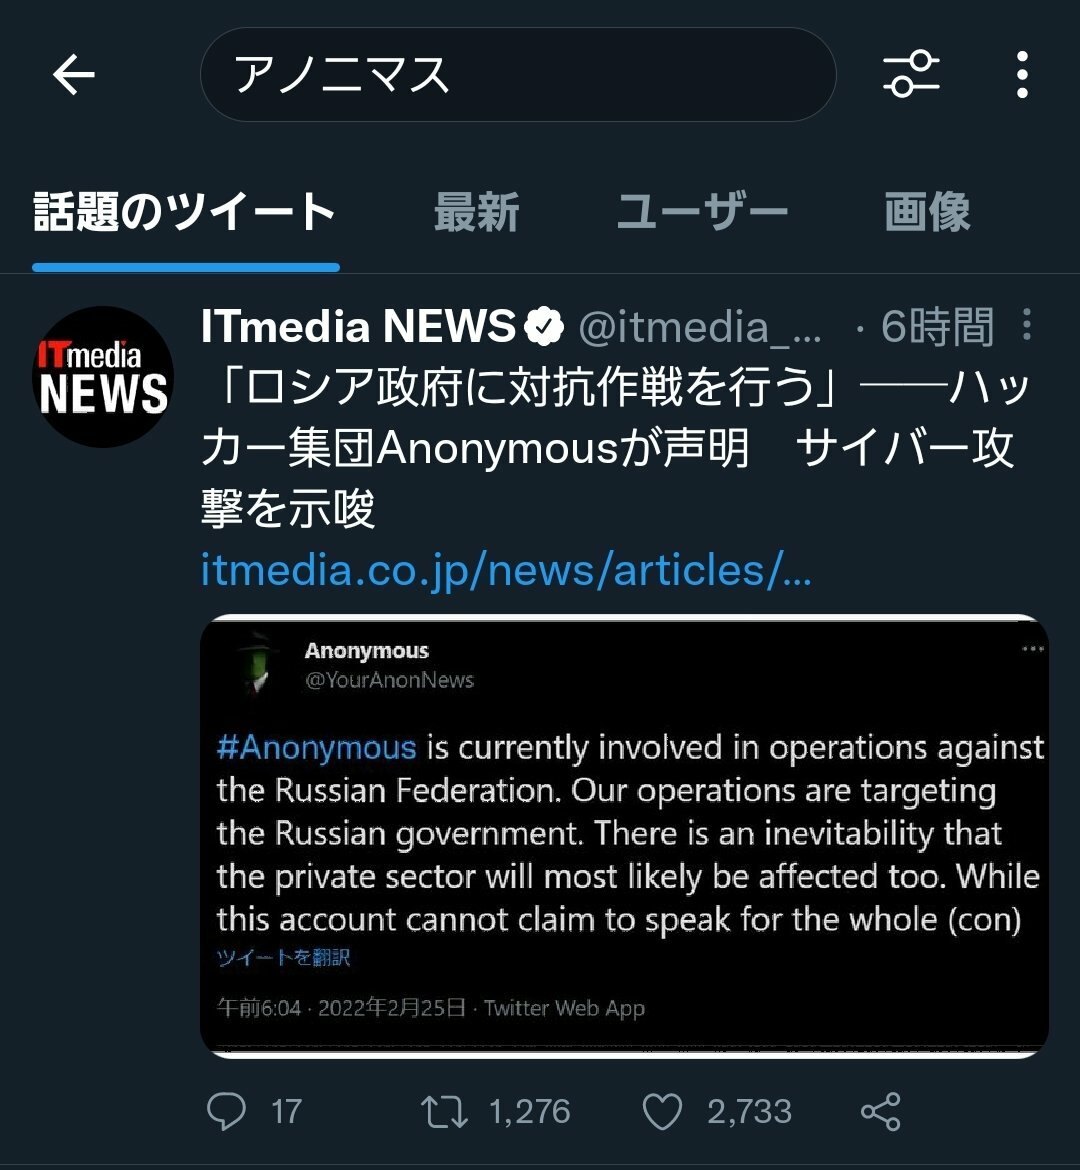The width and height of the screenshot is (1080, 1170).
Task: Open the 画像 tab
Action: point(927,212)
